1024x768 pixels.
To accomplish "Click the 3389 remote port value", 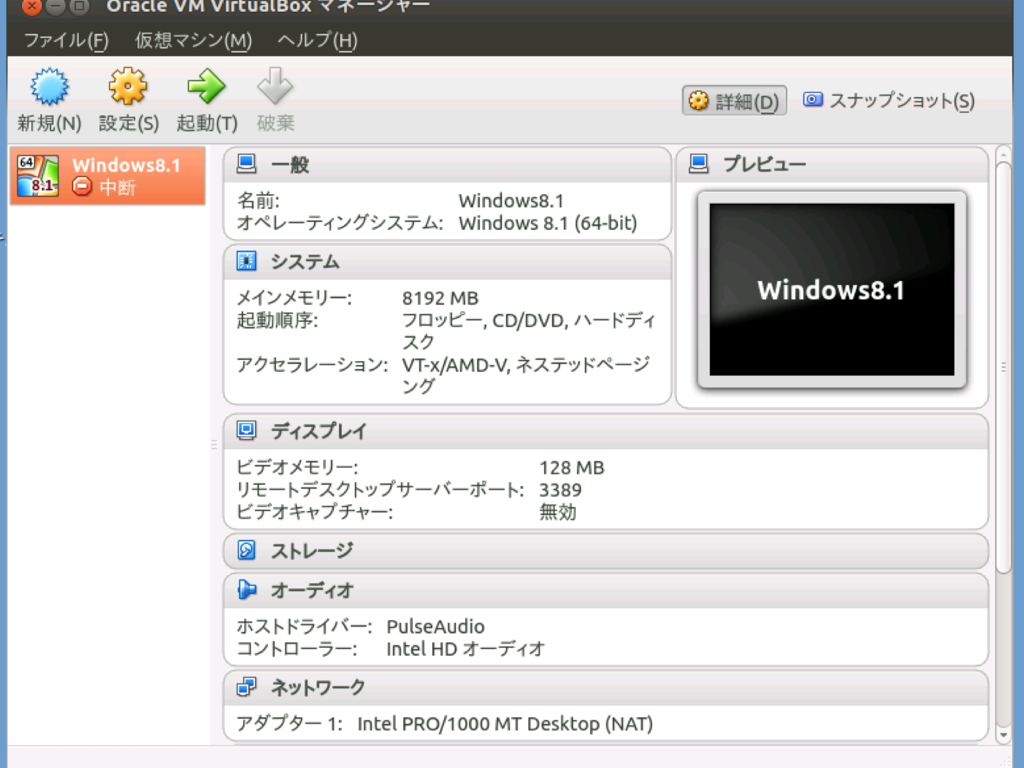I will click(x=560, y=490).
